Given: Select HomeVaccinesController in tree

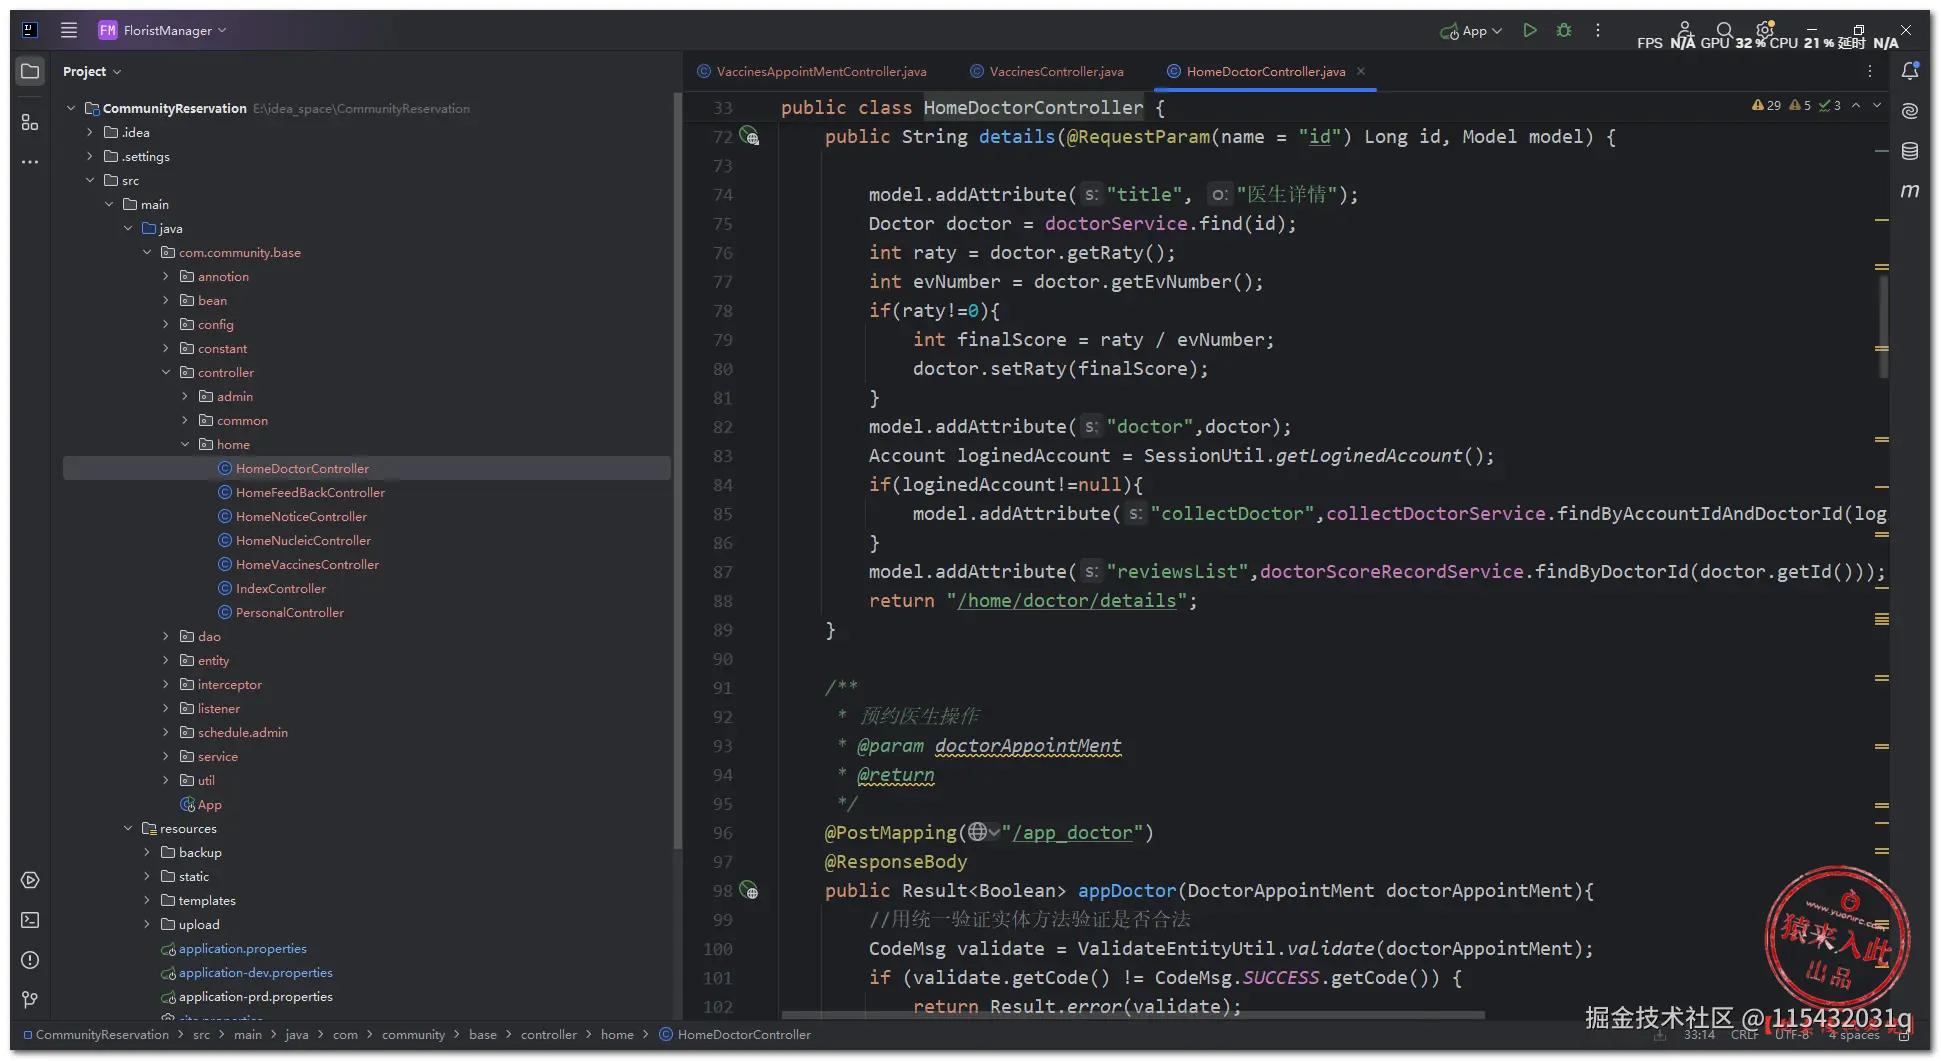Looking at the screenshot, I should tap(307, 564).
